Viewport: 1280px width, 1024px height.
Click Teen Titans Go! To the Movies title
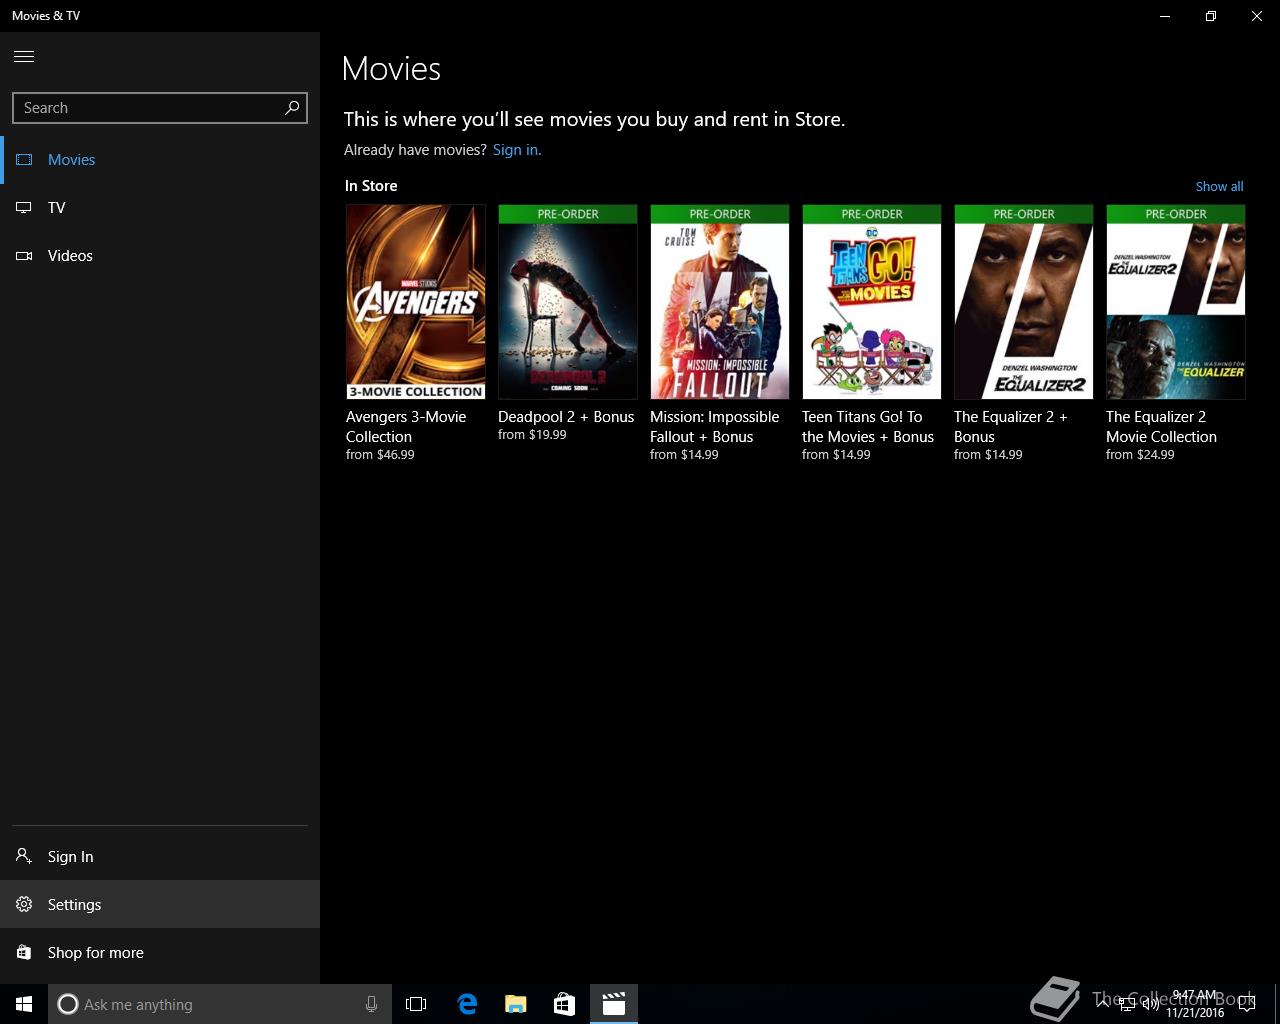click(x=868, y=427)
